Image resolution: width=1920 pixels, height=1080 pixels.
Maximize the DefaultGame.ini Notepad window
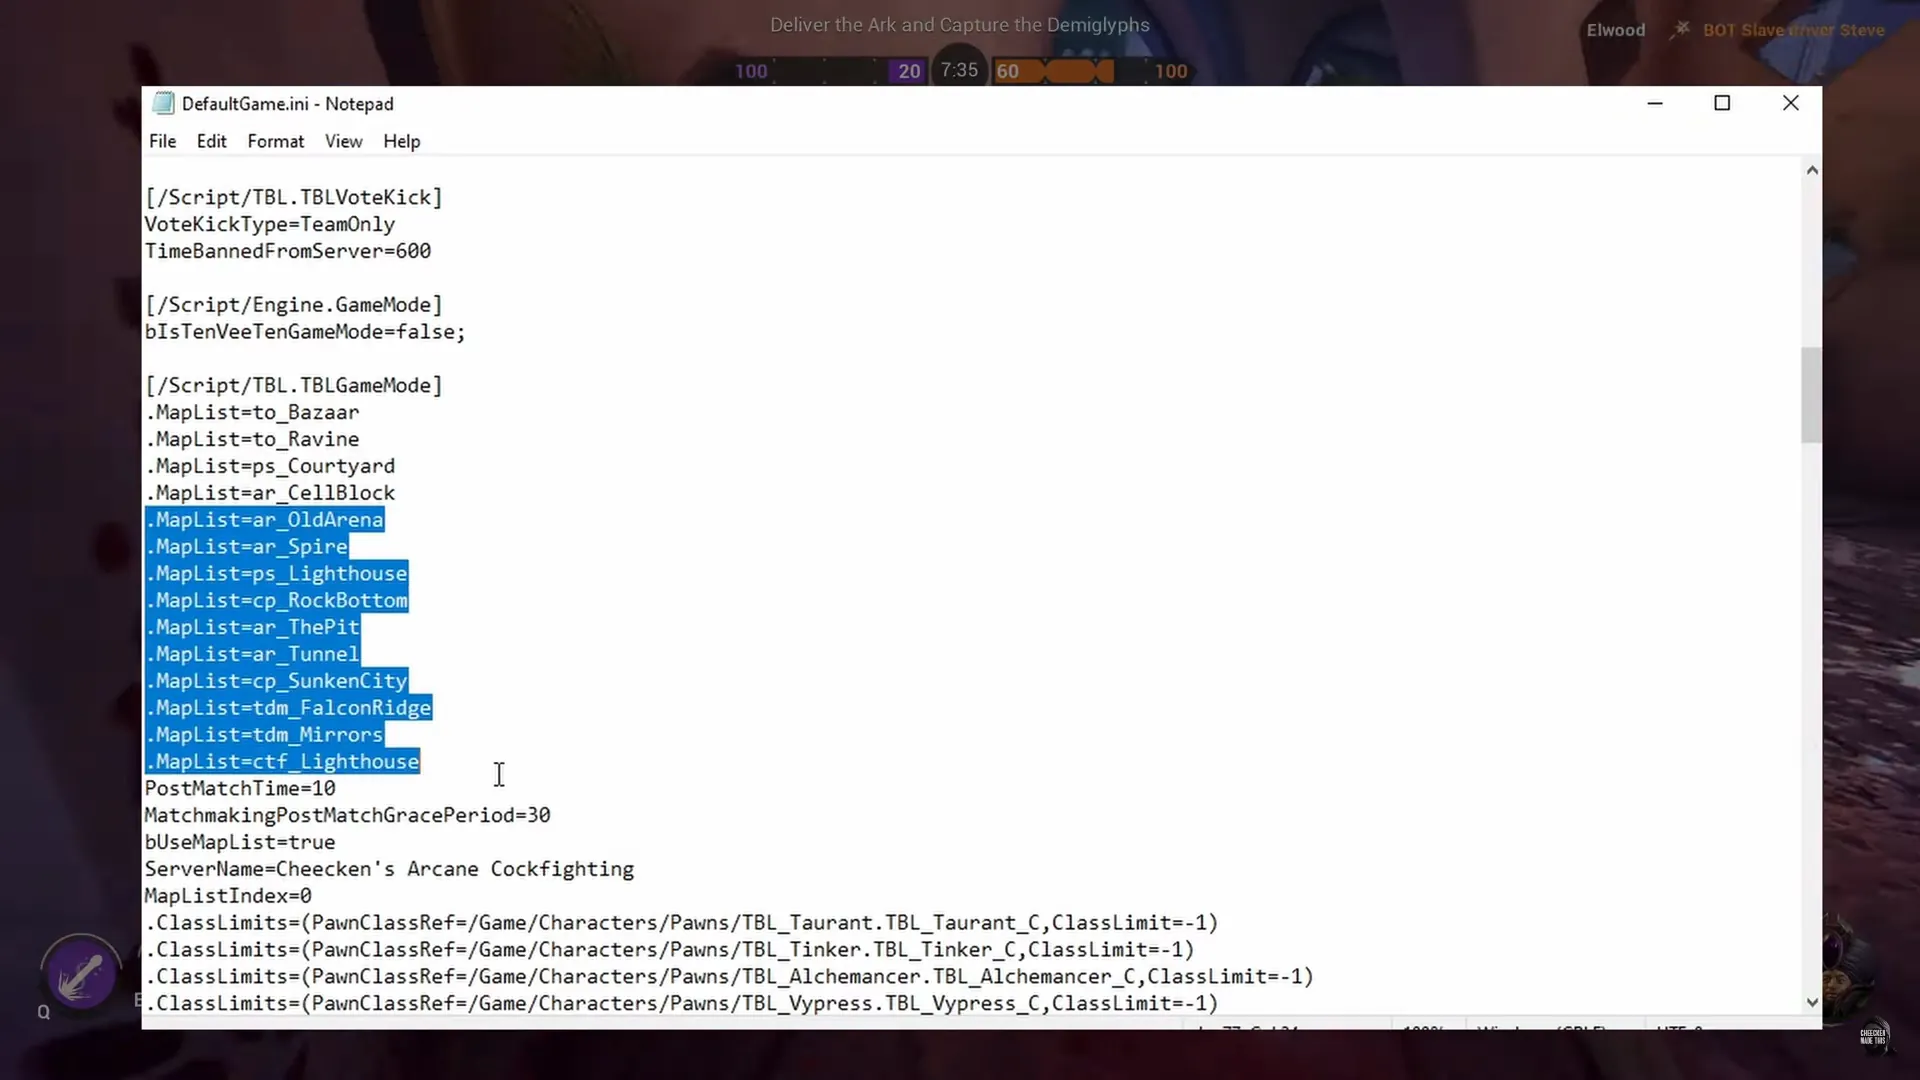[x=1722, y=103]
